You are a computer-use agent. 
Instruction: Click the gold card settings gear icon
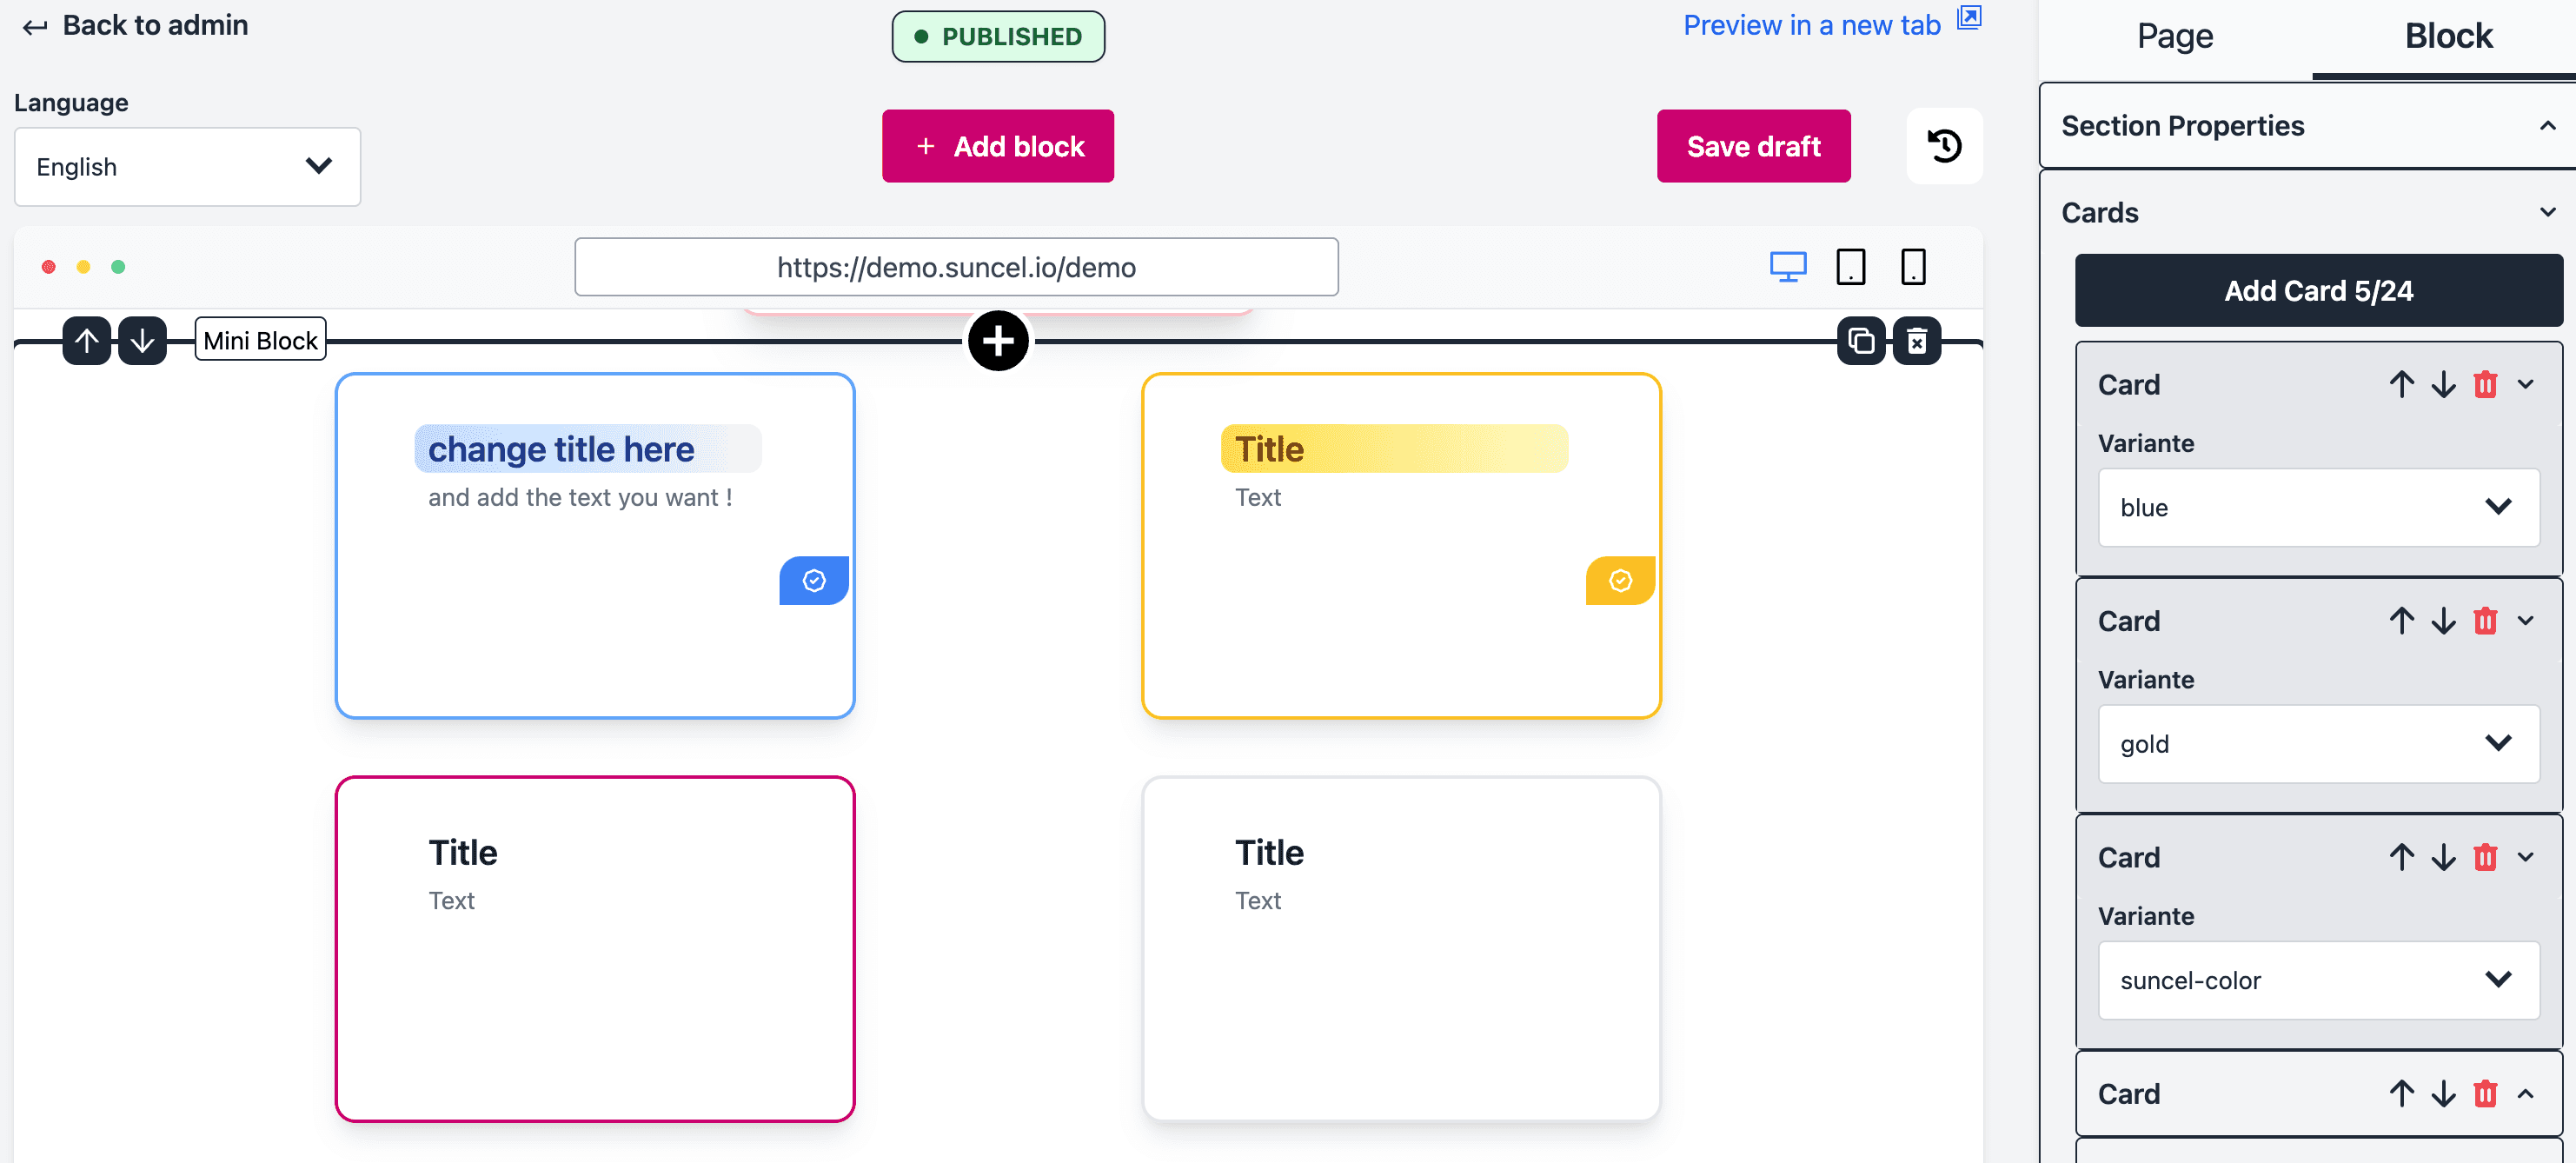(1622, 580)
